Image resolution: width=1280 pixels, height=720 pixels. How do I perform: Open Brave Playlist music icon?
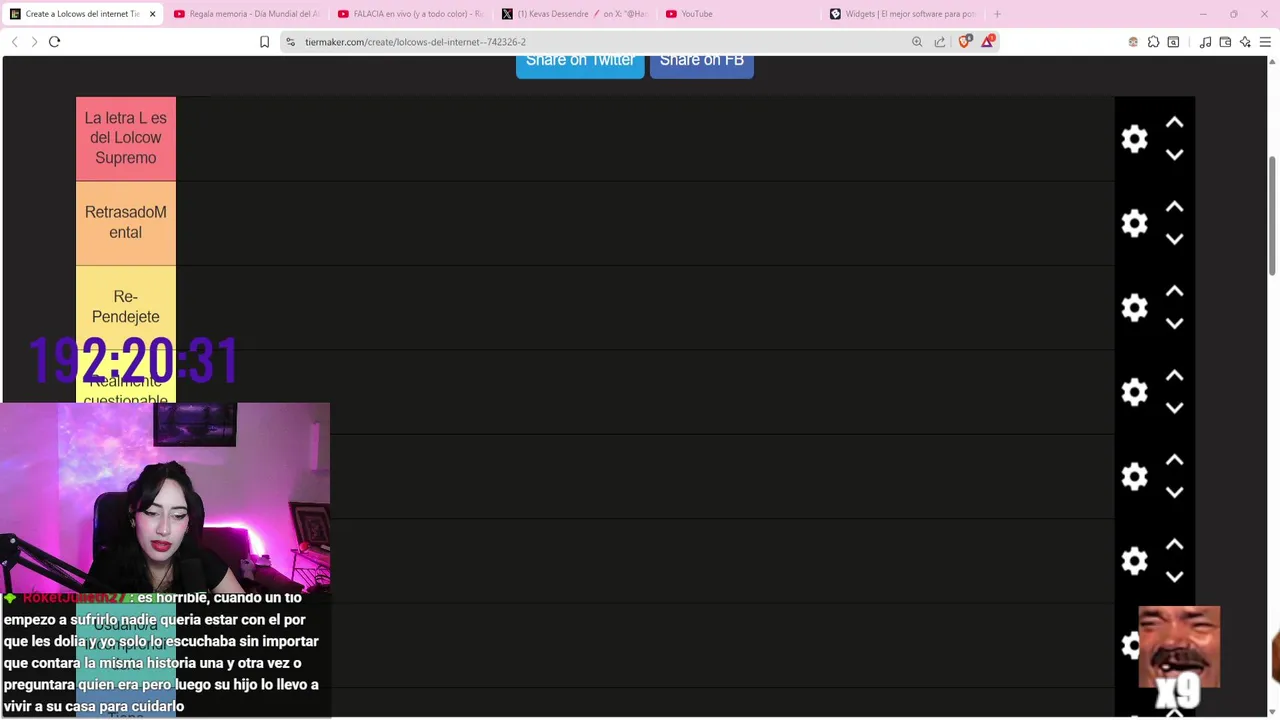coord(1205,42)
